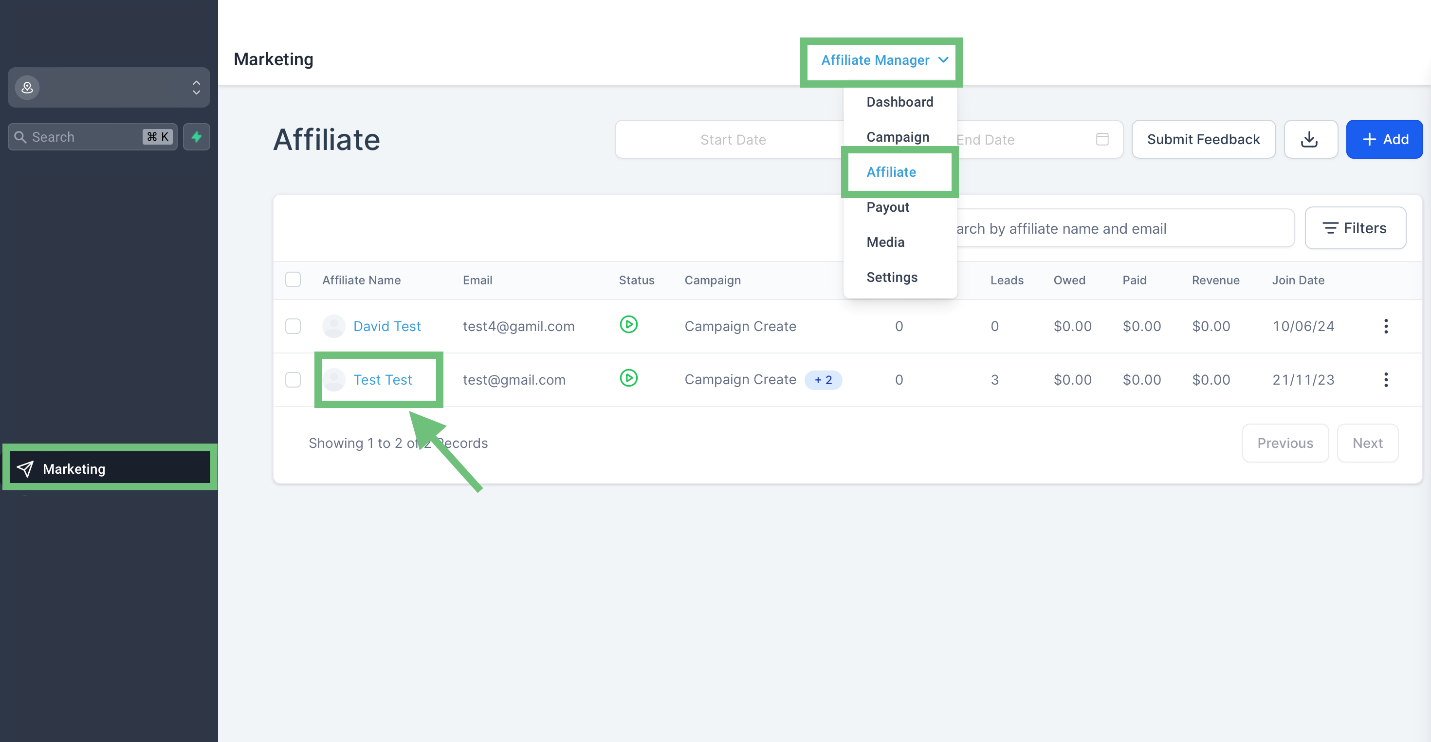Select Dashboard from the dropdown menu

(900, 102)
